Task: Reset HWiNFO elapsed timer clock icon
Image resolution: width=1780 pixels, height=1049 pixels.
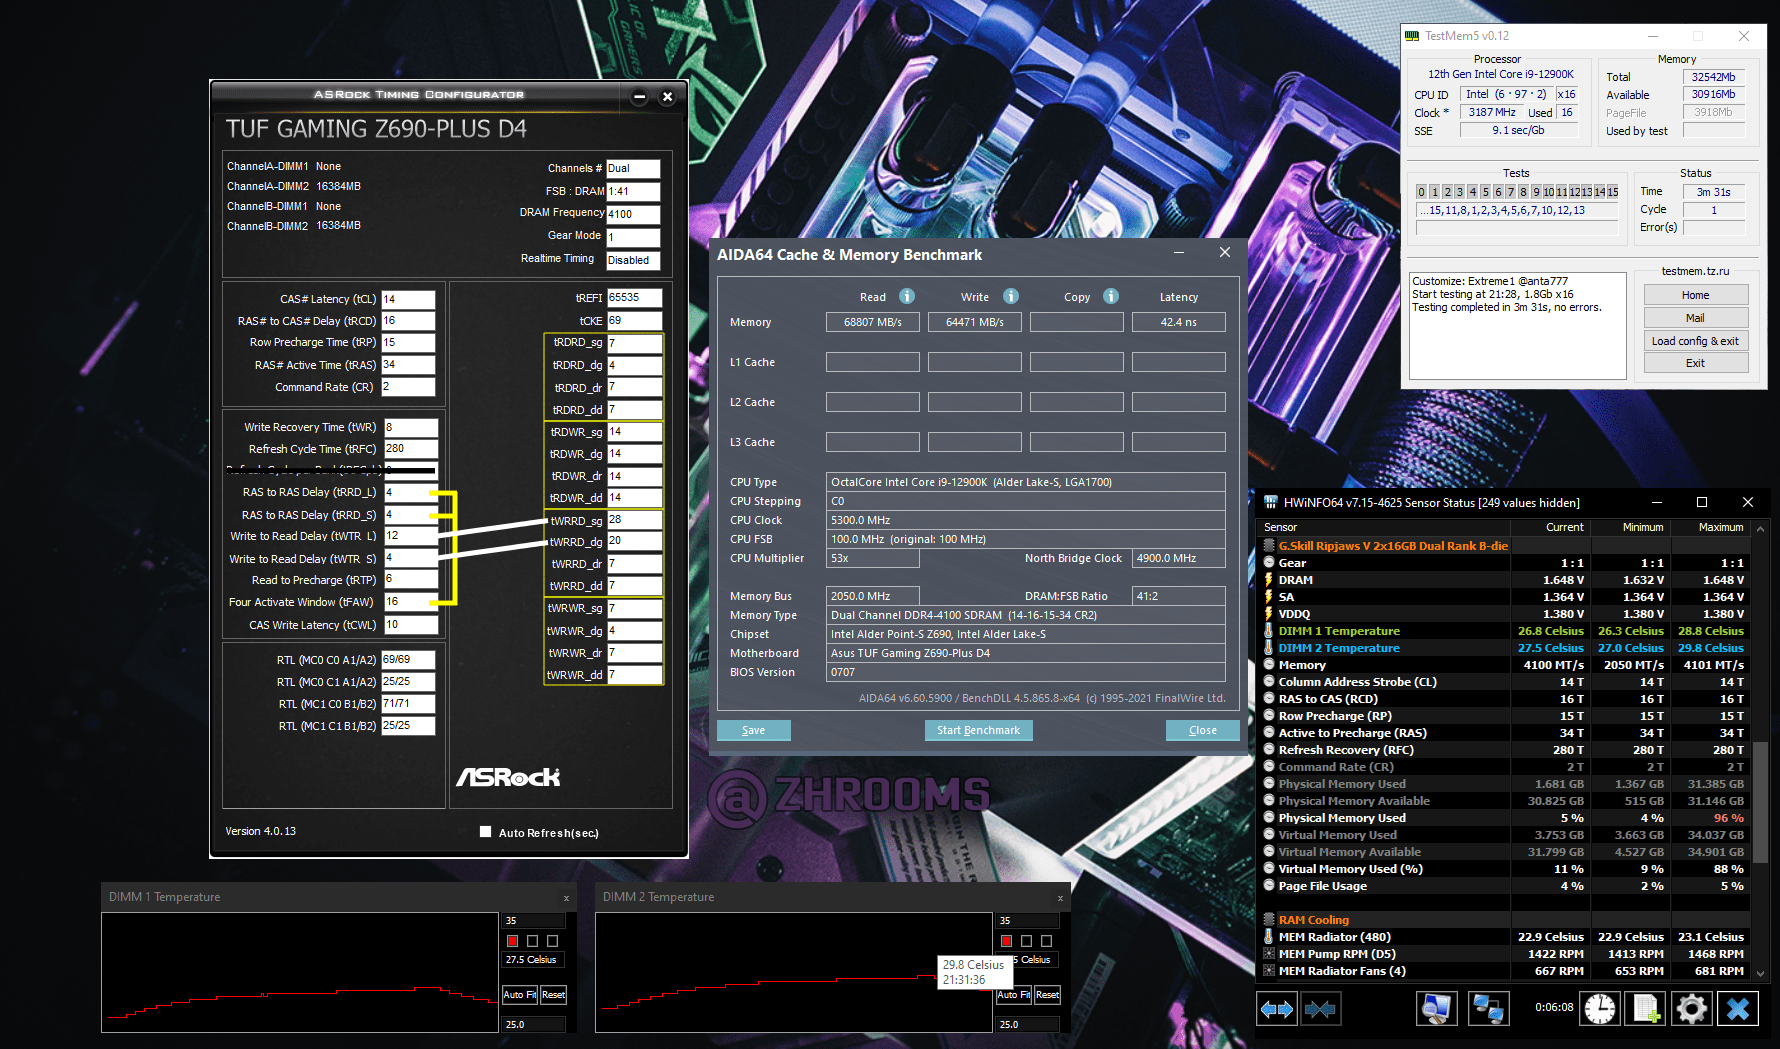Action: pos(1600,1009)
